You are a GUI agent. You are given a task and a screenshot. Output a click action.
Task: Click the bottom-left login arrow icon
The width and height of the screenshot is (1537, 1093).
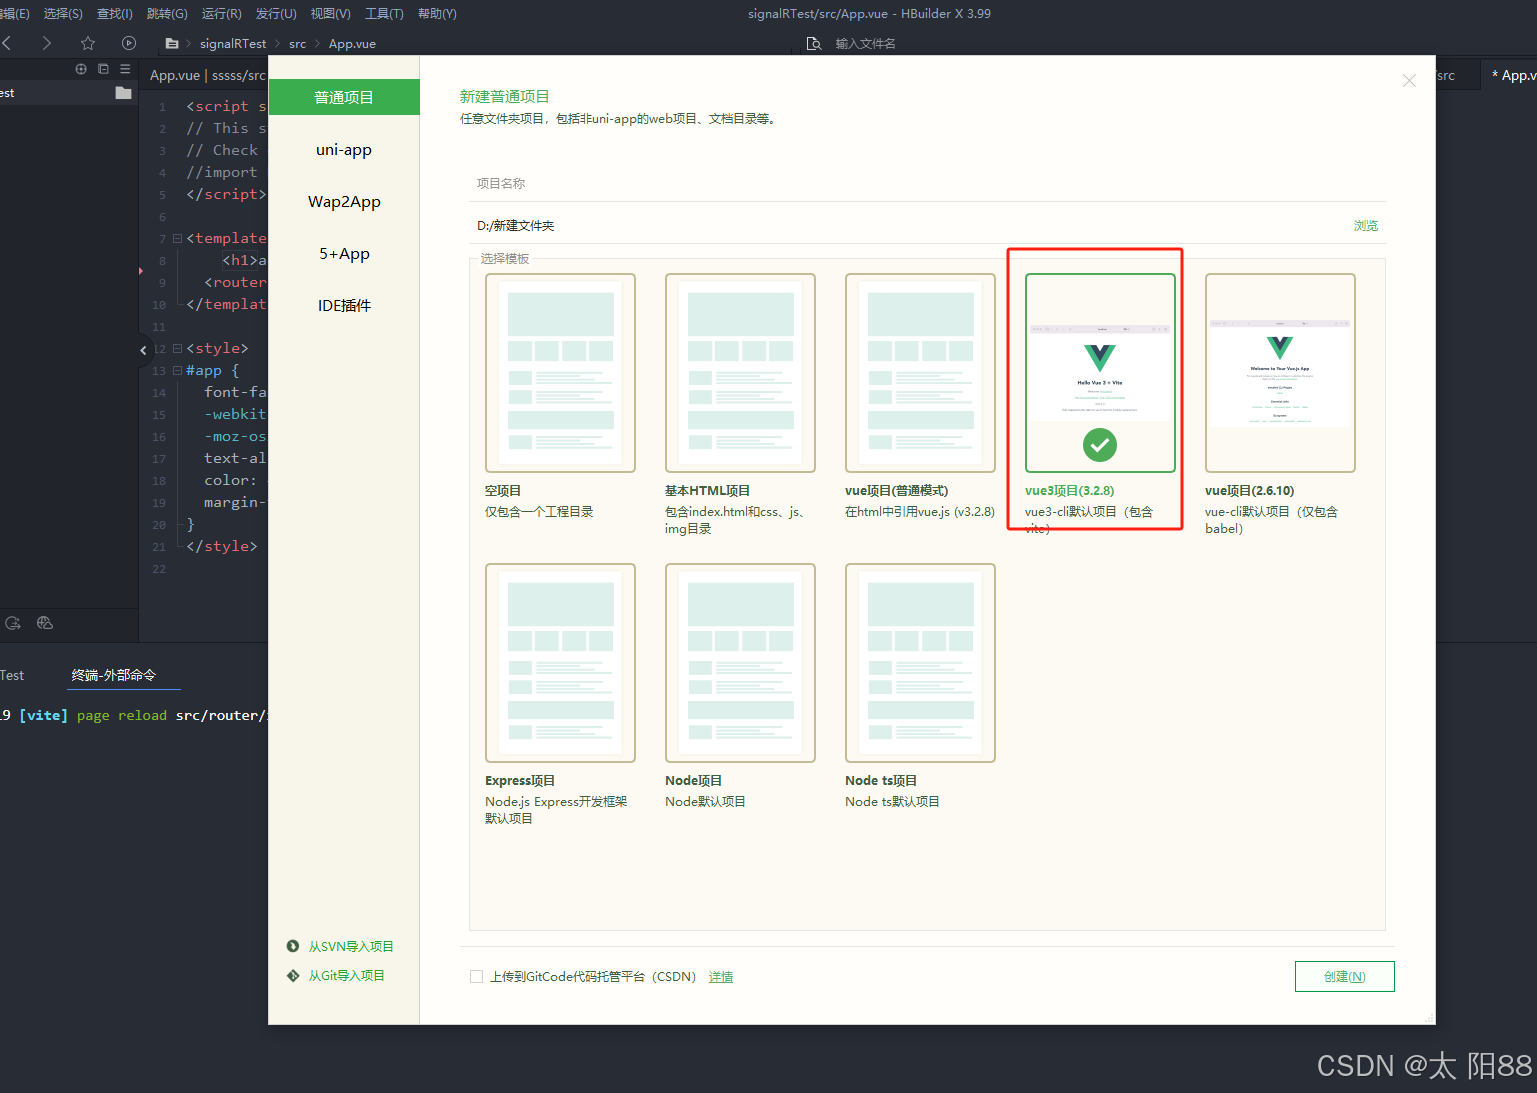tap(13, 623)
